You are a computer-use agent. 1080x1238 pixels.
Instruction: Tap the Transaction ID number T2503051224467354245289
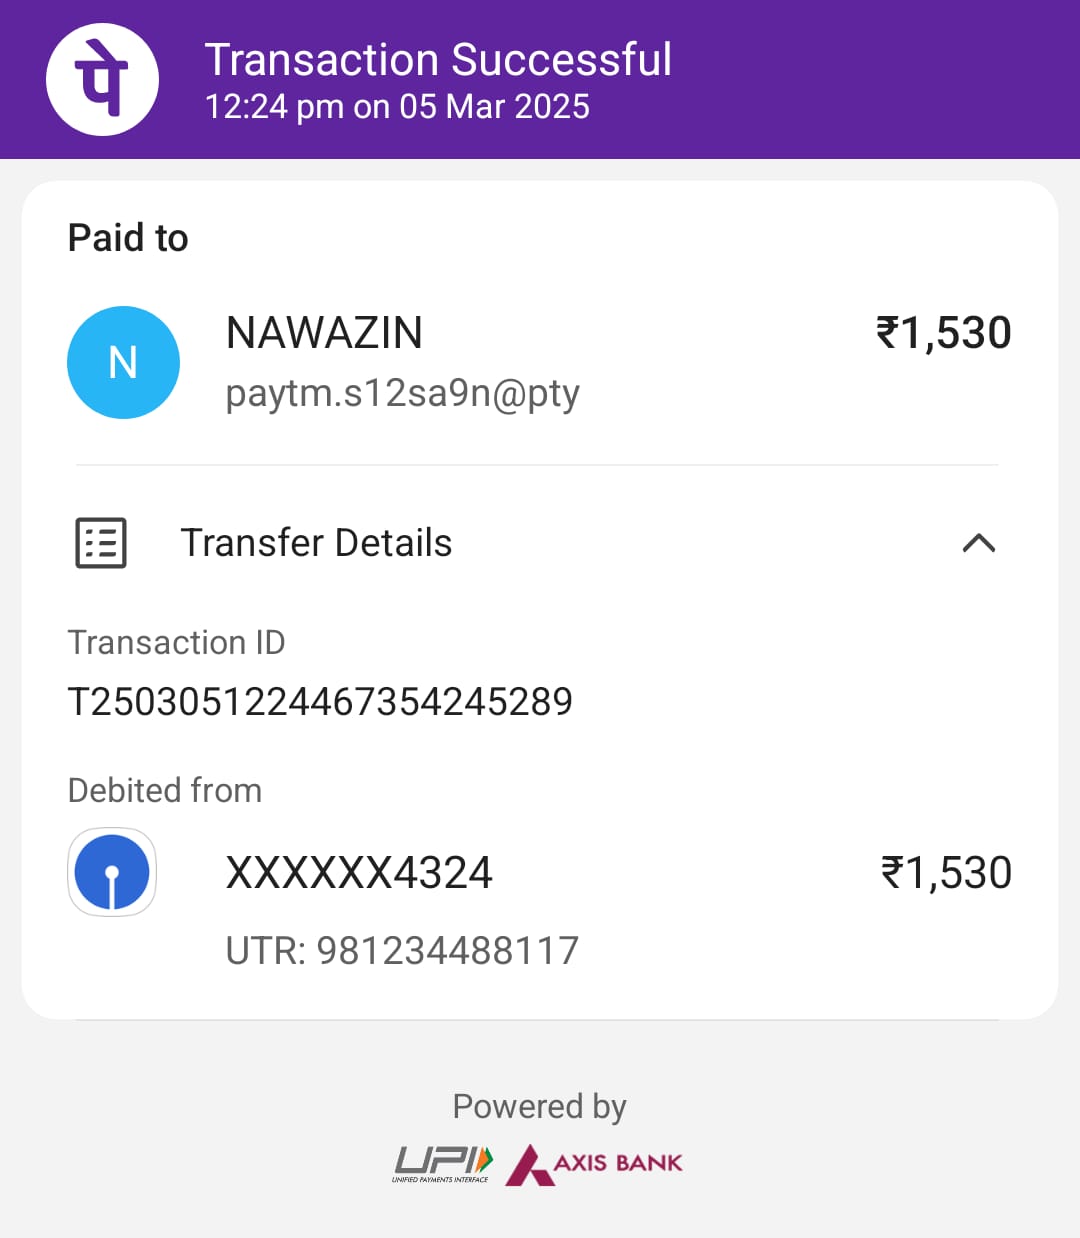(320, 702)
